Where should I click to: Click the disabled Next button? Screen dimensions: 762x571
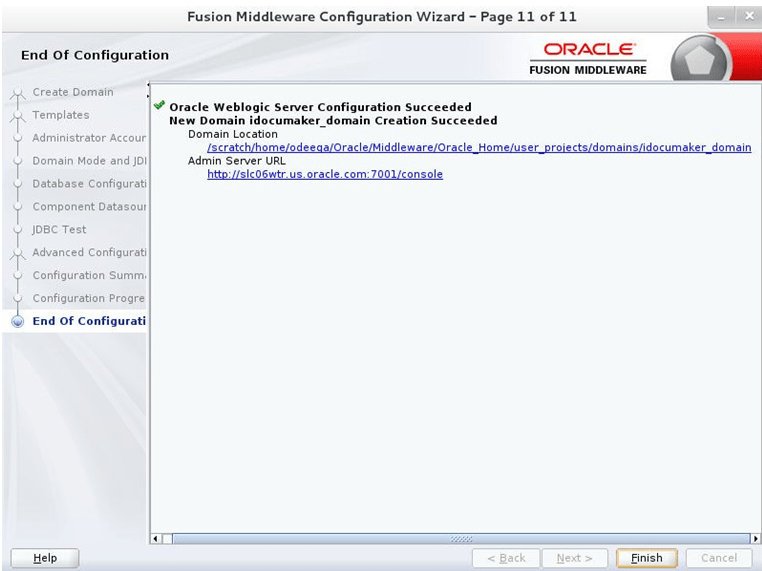click(x=574, y=558)
